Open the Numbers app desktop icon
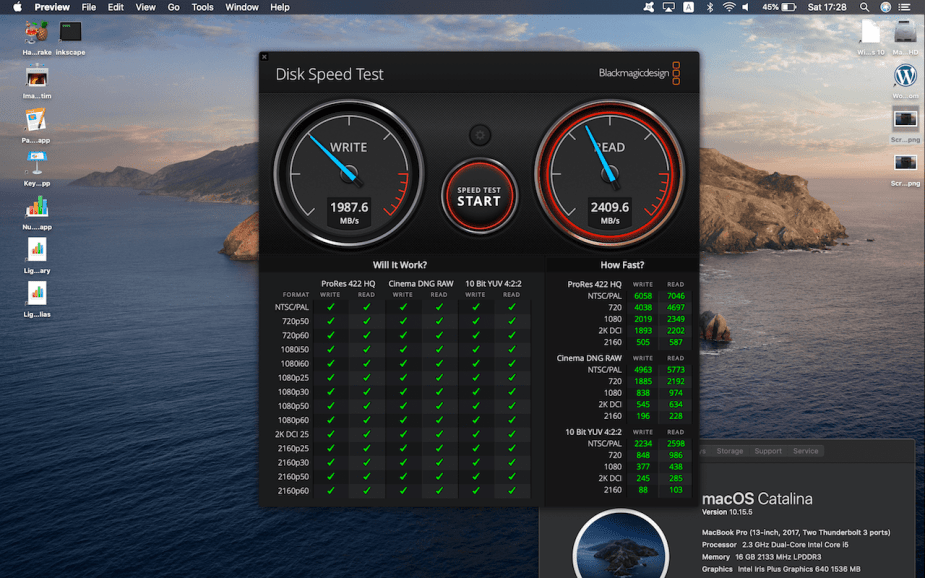The image size is (925, 578). [x=37, y=207]
